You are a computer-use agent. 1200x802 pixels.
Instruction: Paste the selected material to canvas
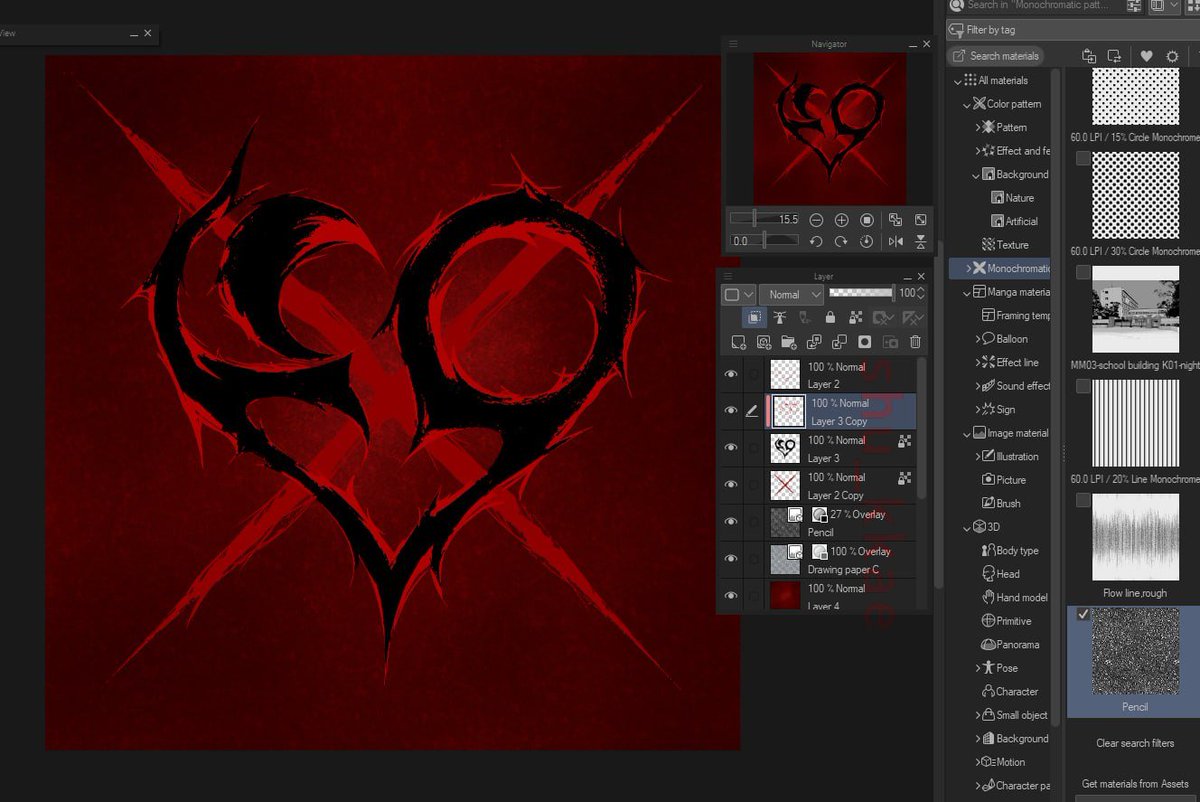[1088, 56]
